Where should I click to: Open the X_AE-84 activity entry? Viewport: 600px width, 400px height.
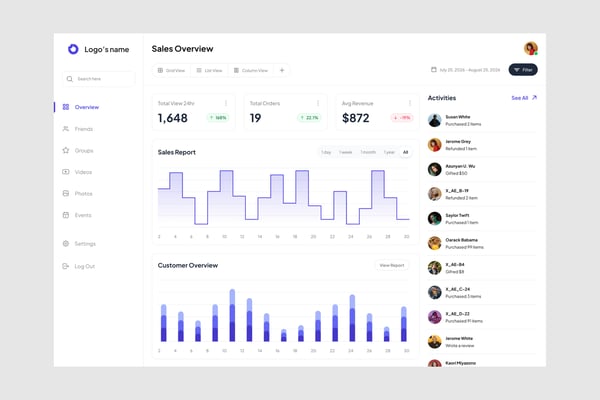click(482, 268)
